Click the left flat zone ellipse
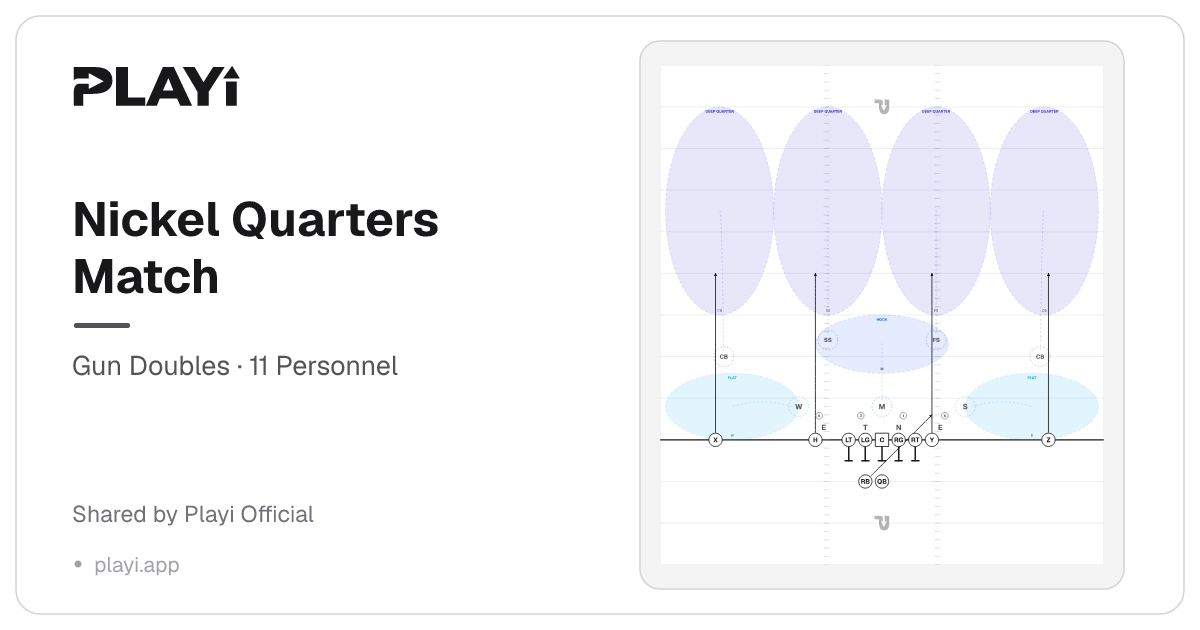This screenshot has width=1200, height=630. (x=733, y=406)
